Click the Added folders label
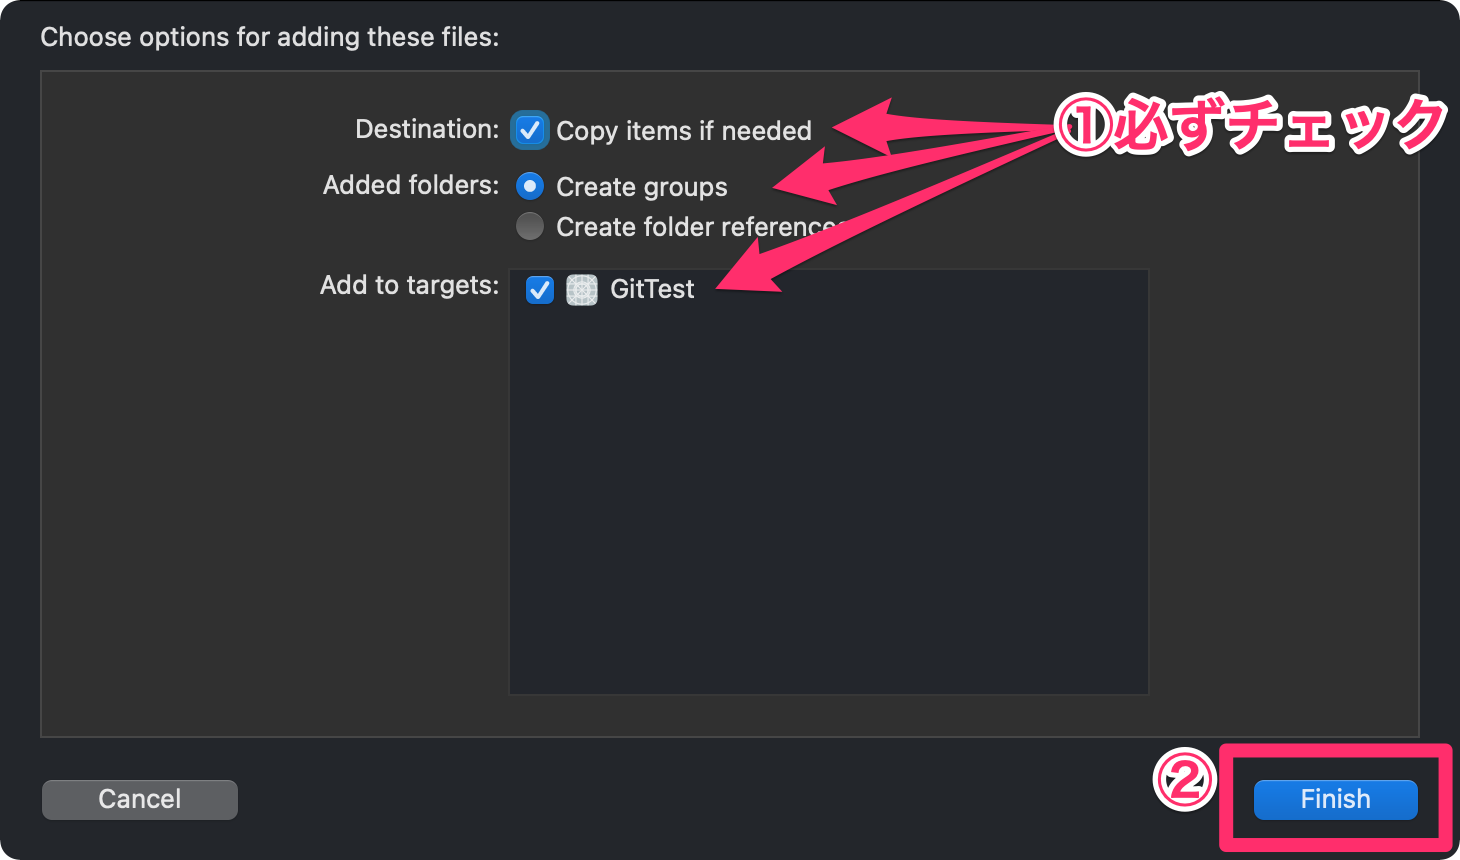Screen dimensions: 1460x860 410,185
